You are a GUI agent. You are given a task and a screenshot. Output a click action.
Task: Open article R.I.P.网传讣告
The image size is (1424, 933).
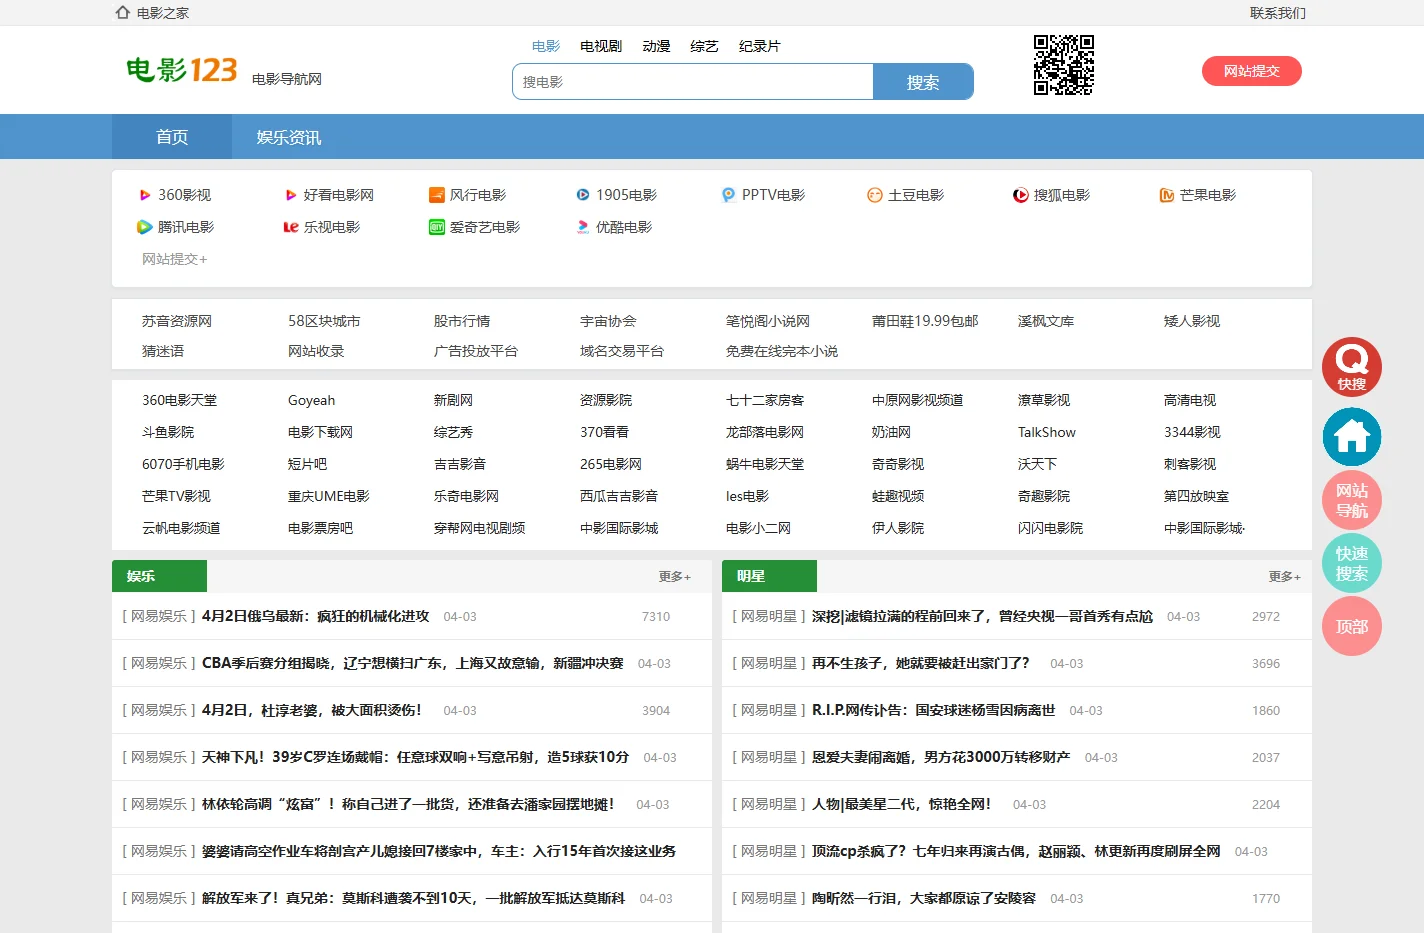click(933, 710)
